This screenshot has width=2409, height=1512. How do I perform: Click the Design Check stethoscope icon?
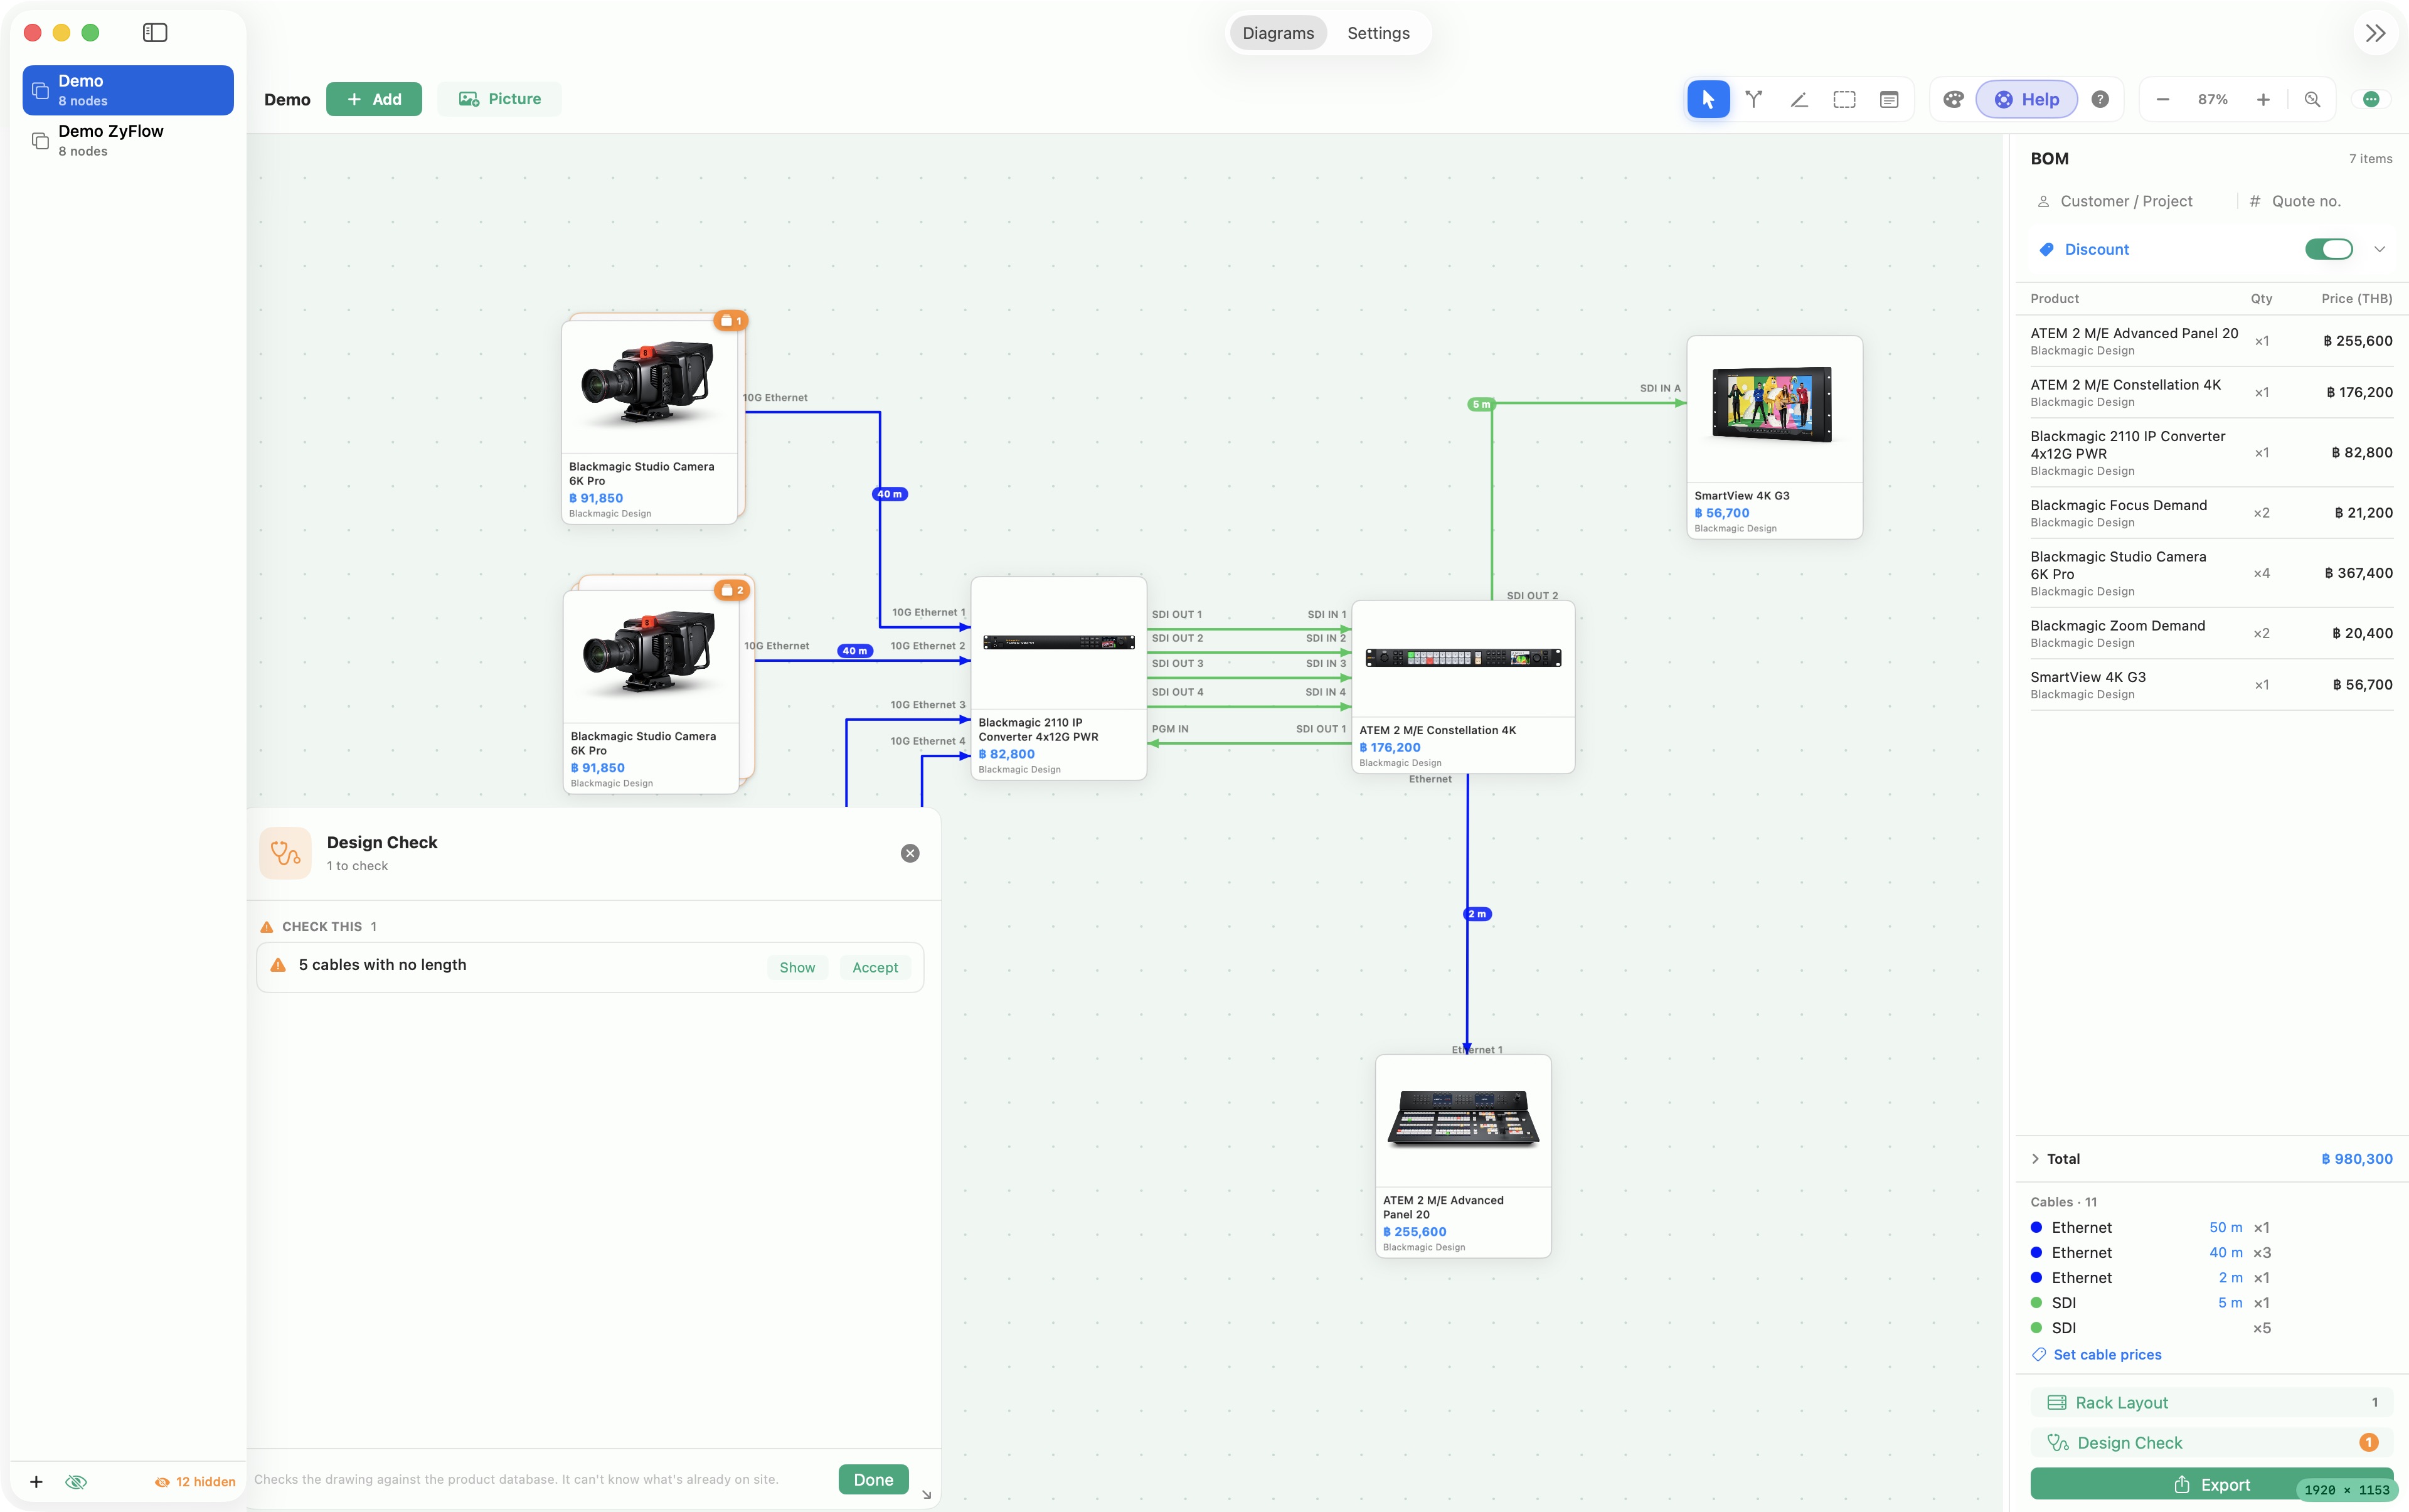(x=285, y=853)
